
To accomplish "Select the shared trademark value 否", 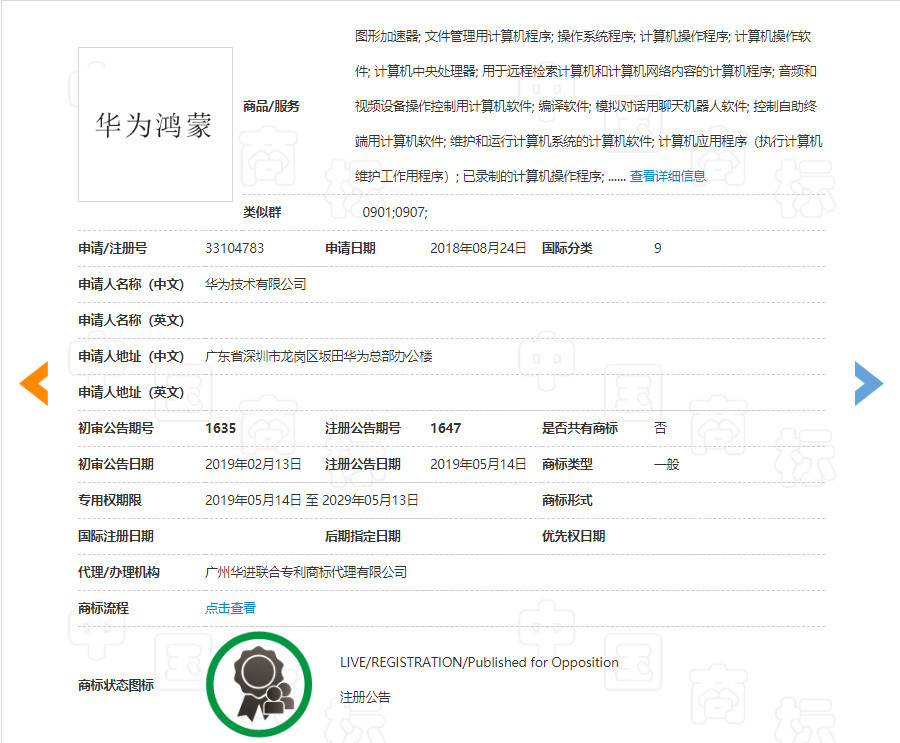I will point(660,428).
